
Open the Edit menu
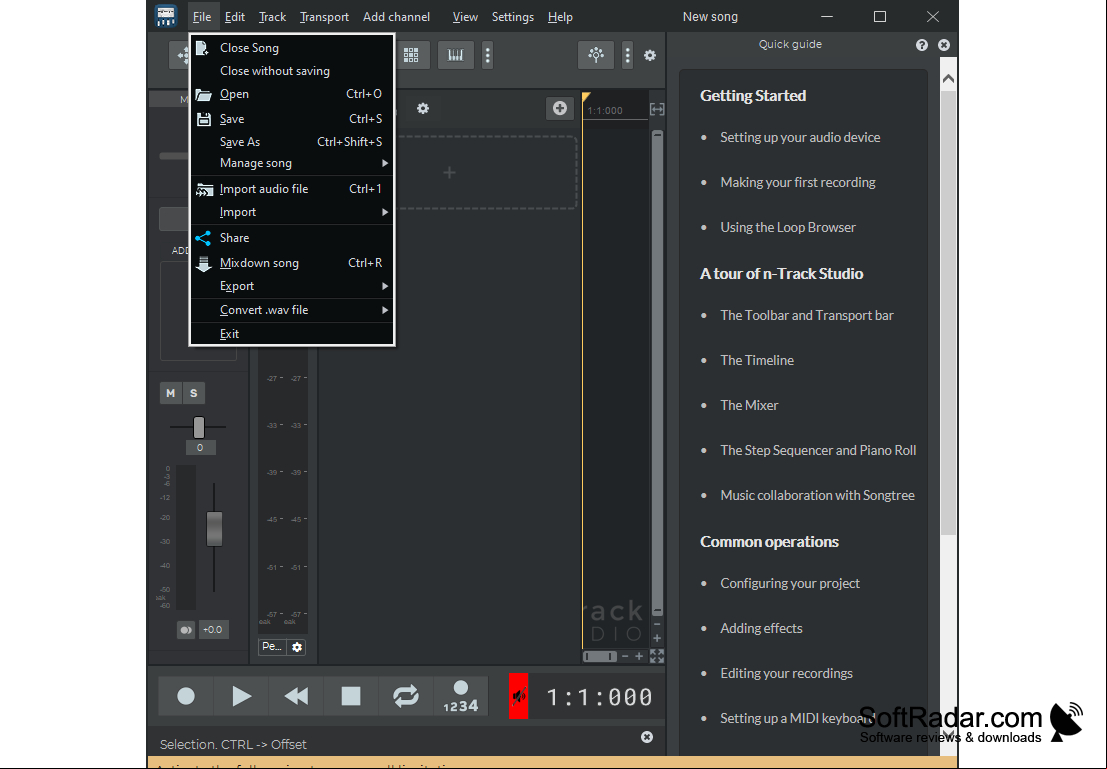pyautogui.click(x=235, y=17)
